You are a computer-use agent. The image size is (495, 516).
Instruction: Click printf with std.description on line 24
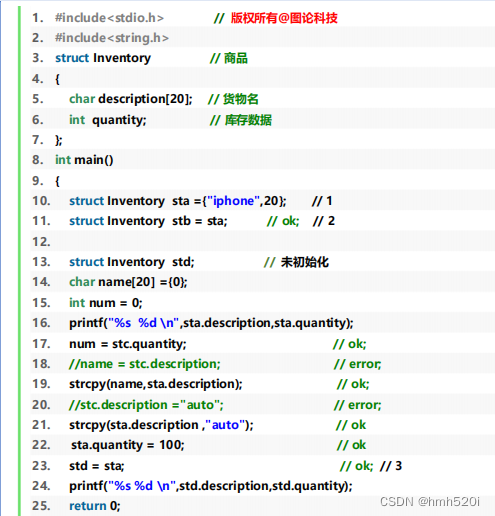click(211, 486)
